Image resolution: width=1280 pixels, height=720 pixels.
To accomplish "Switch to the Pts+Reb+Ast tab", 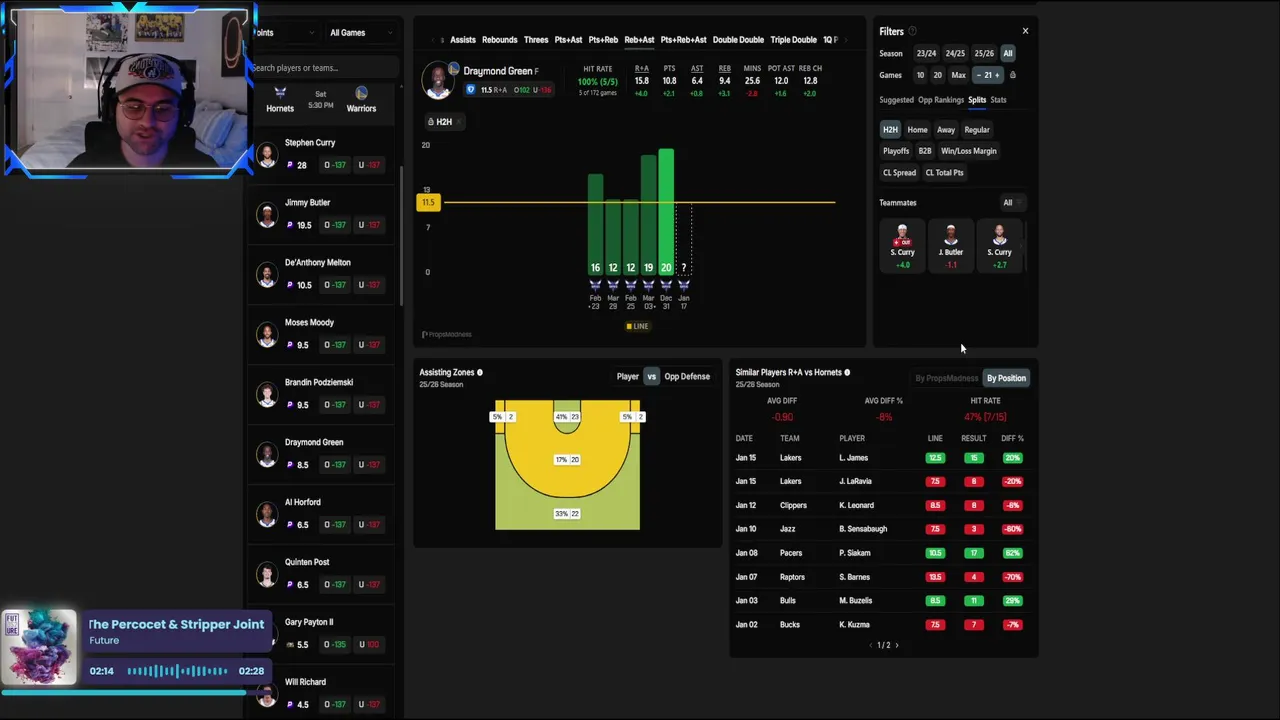I will point(684,40).
